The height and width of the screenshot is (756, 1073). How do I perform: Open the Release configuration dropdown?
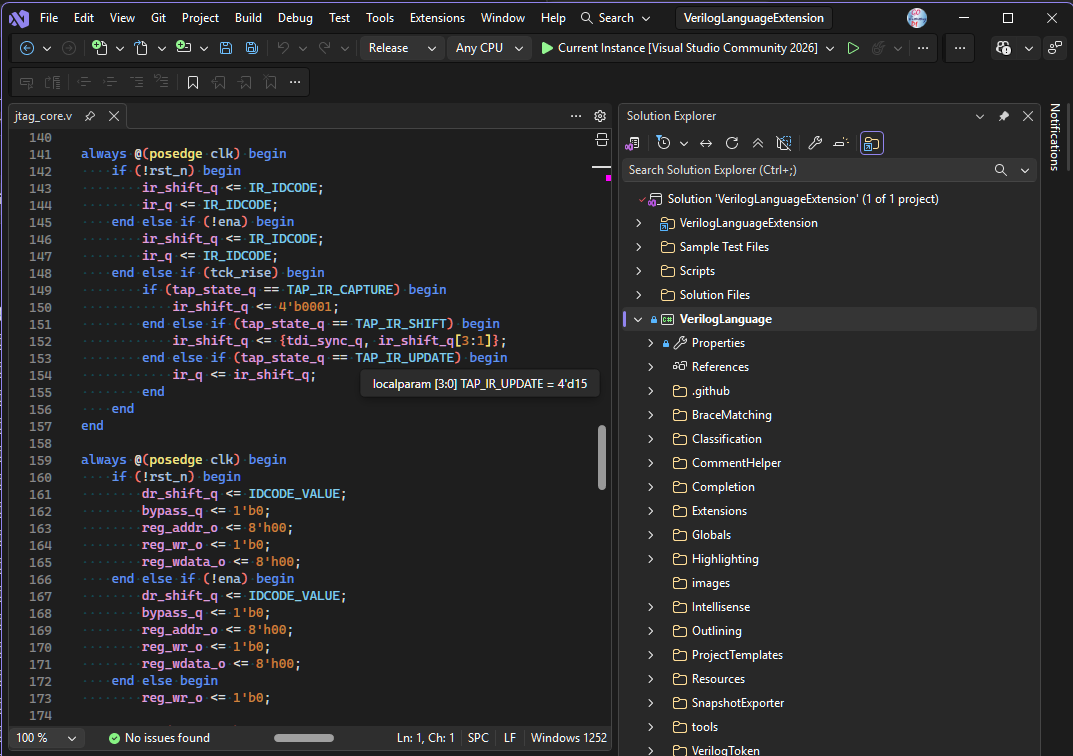[x=401, y=48]
